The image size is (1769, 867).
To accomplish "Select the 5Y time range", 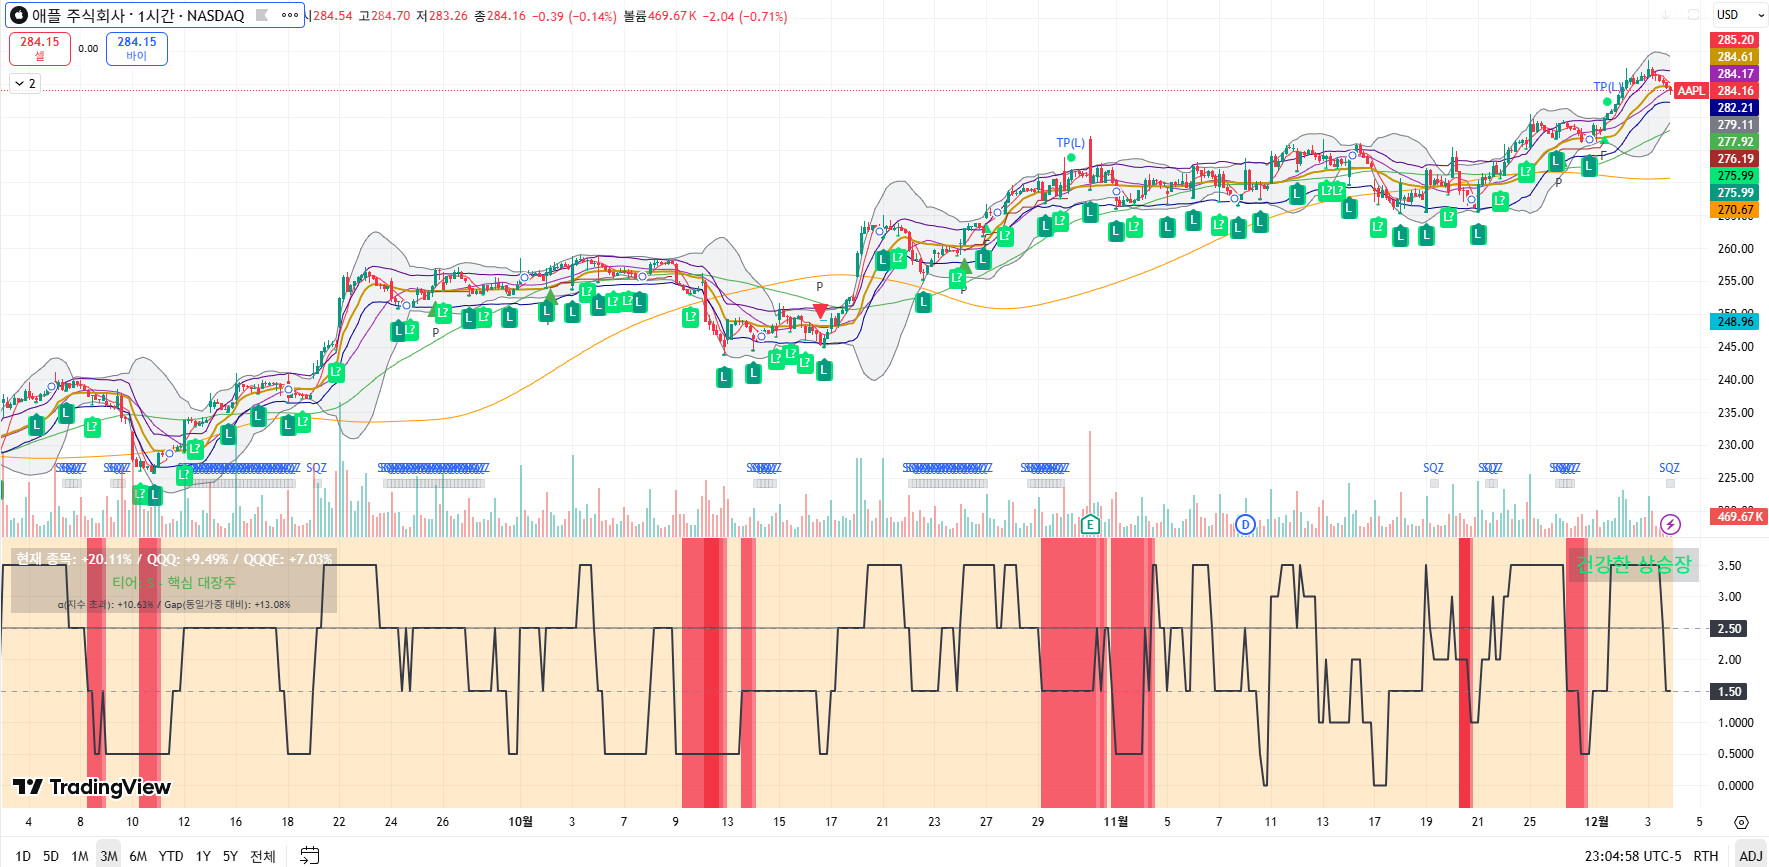I will [x=230, y=856].
